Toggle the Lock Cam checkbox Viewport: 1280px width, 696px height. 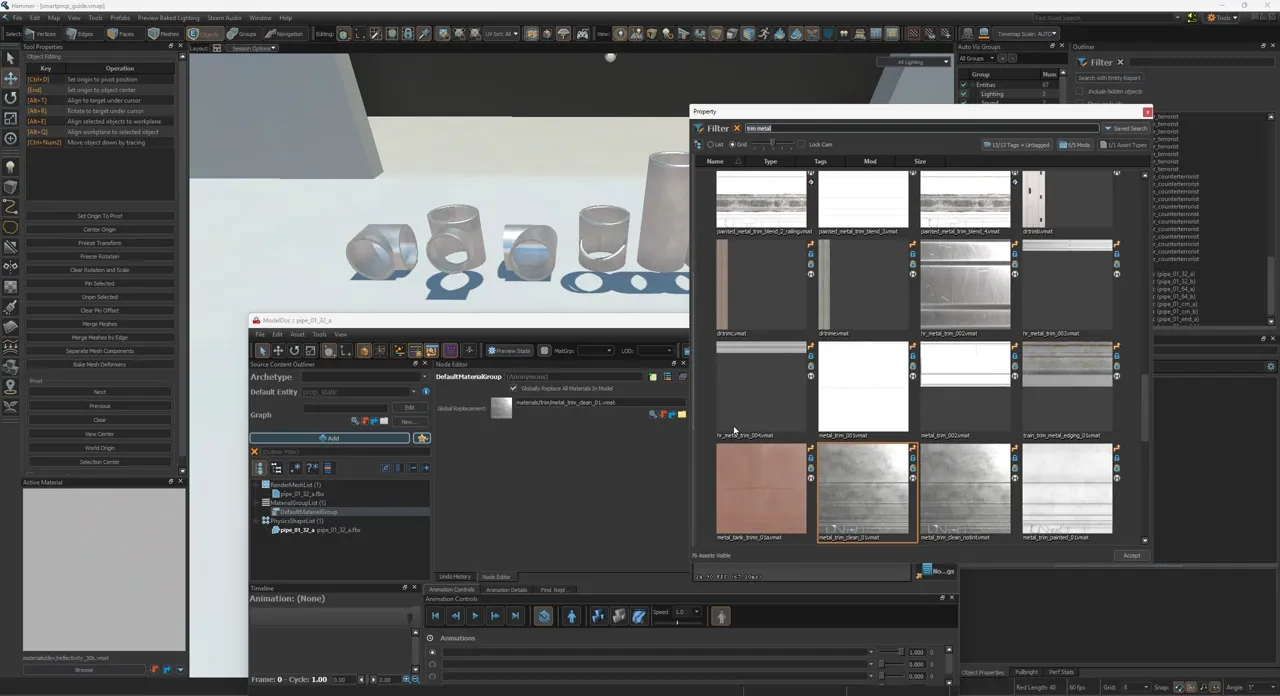802,145
